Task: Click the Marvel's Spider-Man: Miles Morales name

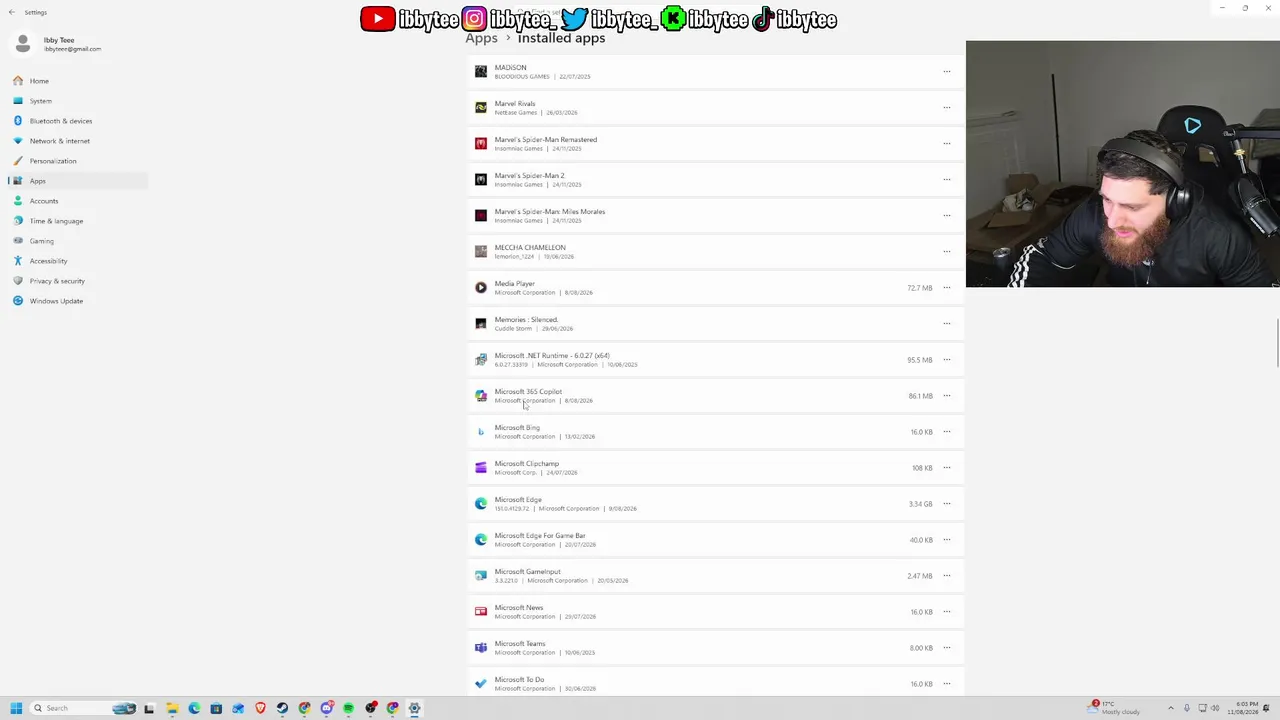Action: (x=549, y=212)
